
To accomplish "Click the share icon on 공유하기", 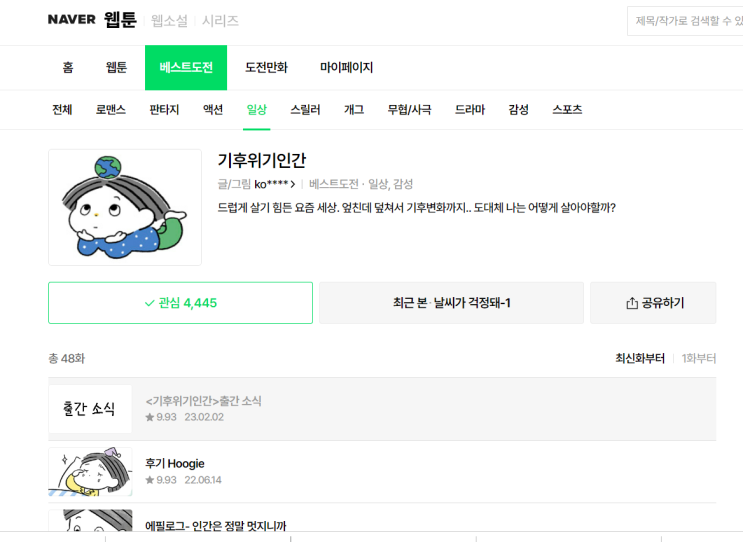I will pos(631,303).
